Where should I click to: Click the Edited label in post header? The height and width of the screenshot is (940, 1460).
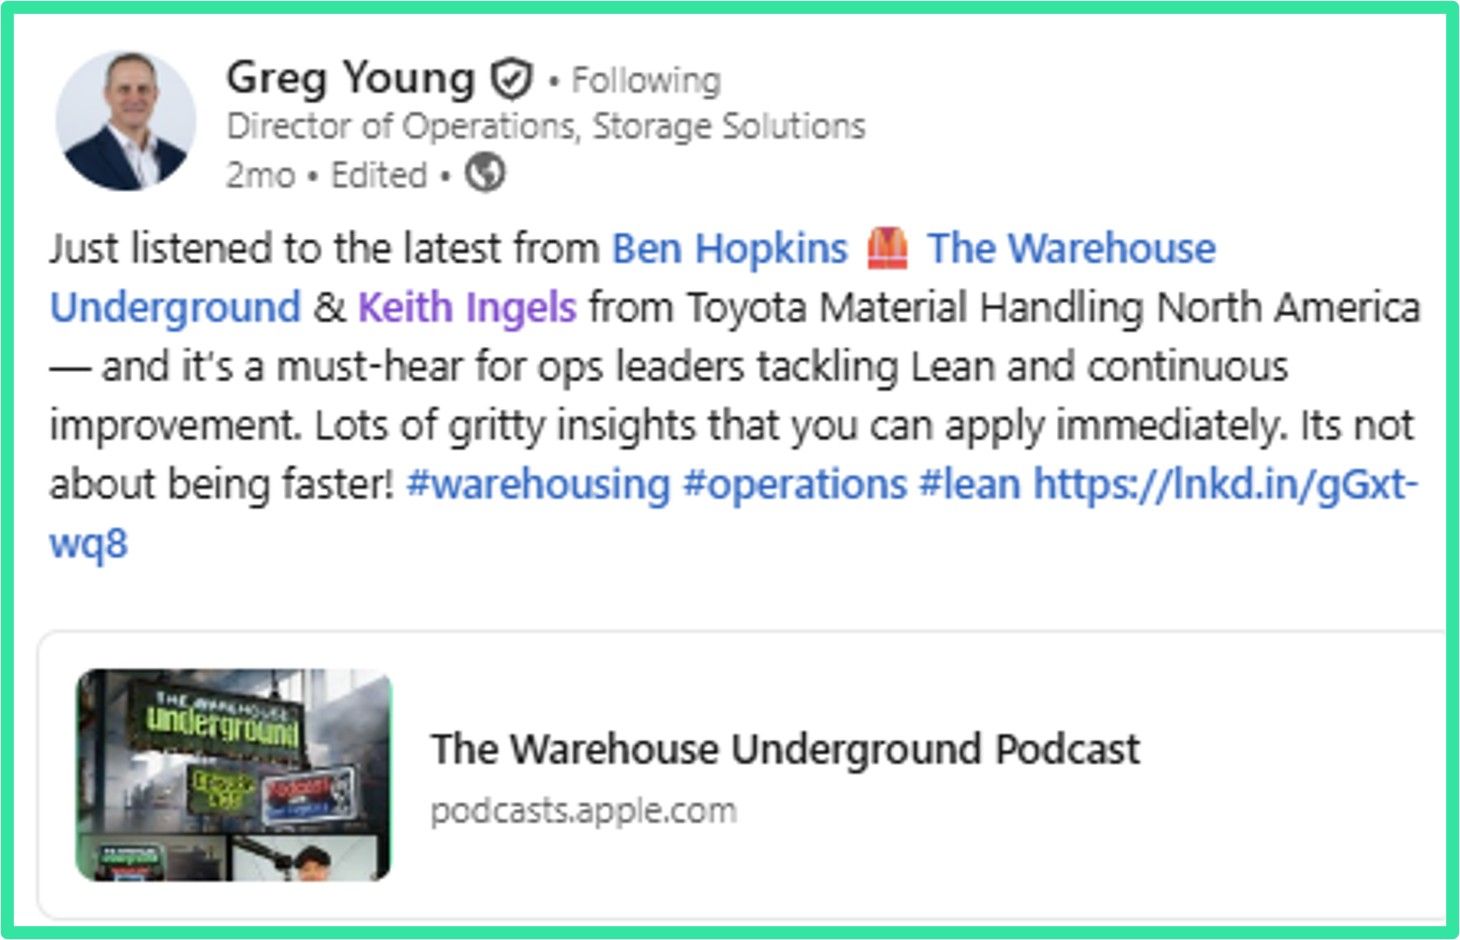point(379,175)
